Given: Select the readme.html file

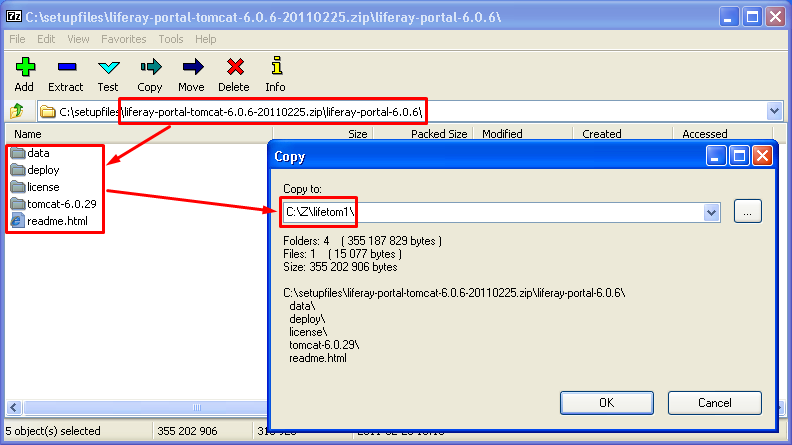Looking at the screenshot, I should point(50,221).
